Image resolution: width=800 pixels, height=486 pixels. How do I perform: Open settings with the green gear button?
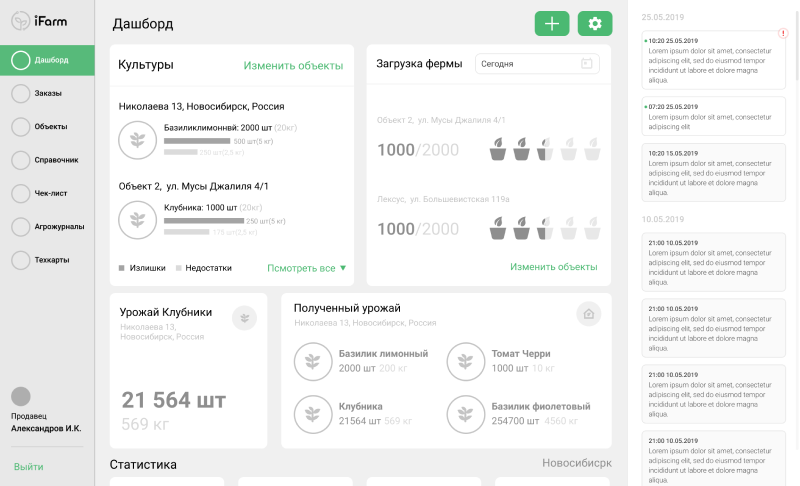tap(595, 24)
